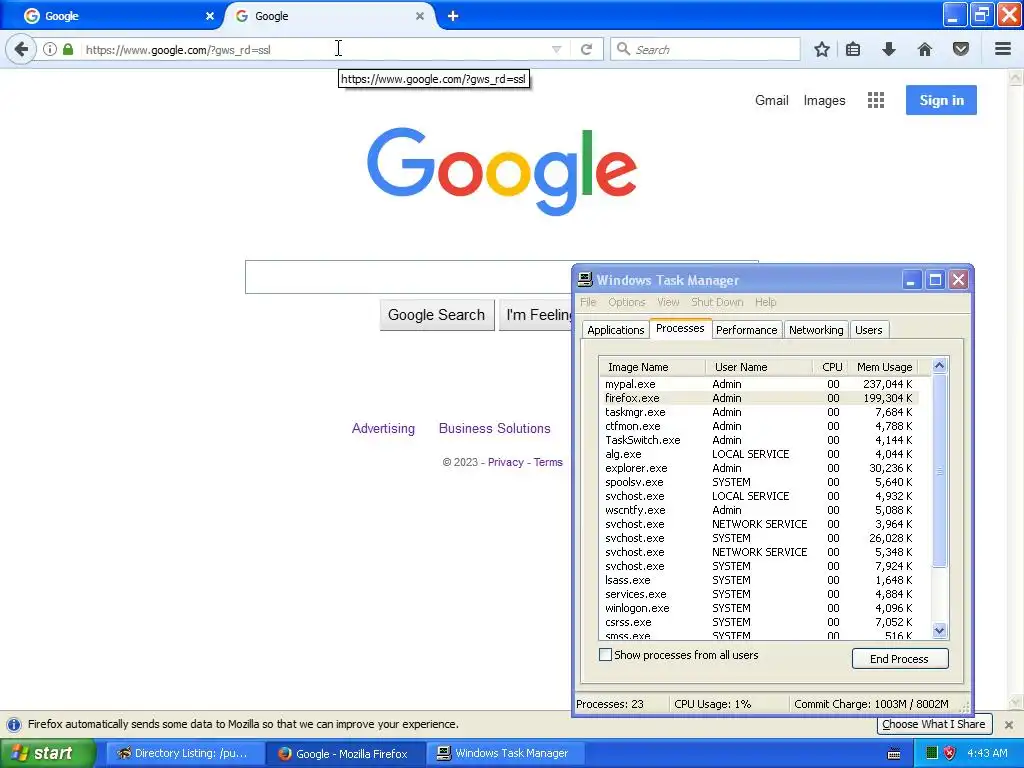Viewport: 1024px width, 768px height.
Task: Click in the Google search input box
Action: (408, 277)
